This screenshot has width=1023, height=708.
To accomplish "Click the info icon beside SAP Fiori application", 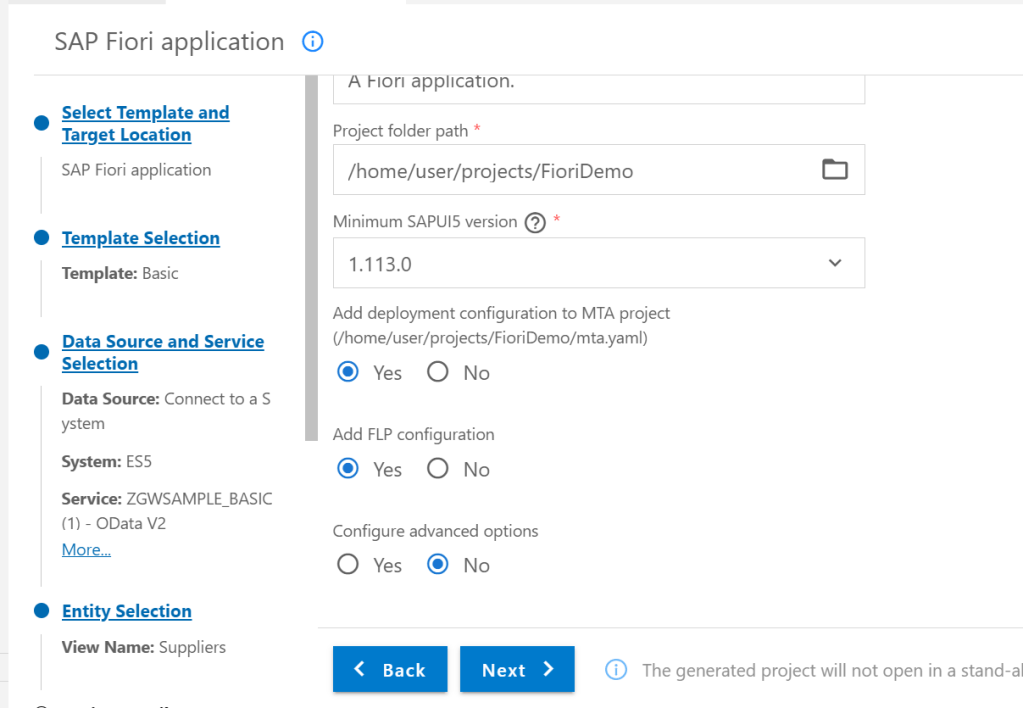I will [x=313, y=42].
